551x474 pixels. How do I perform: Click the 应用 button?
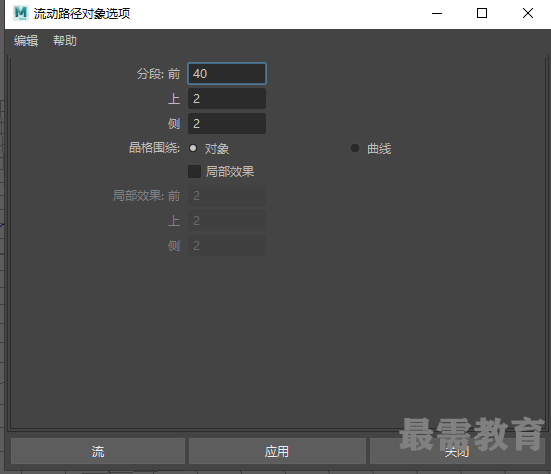click(277, 451)
